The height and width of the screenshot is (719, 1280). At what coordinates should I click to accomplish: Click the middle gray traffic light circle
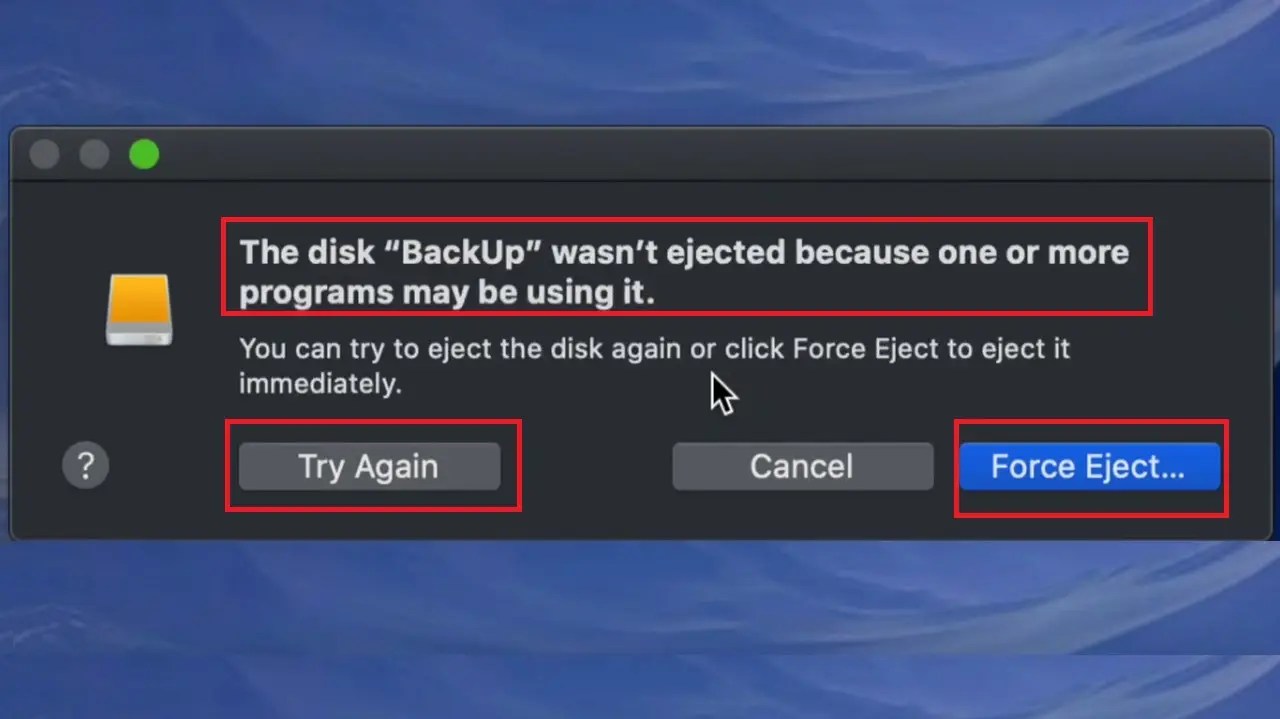point(95,154)
